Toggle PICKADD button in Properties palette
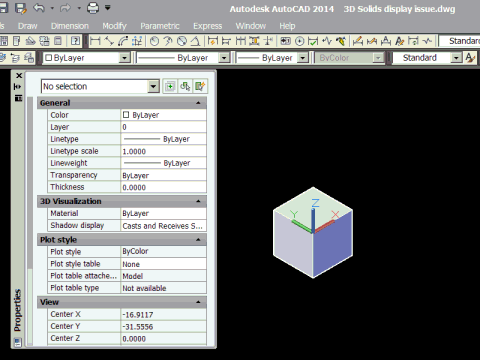 [x=170, y=87]
